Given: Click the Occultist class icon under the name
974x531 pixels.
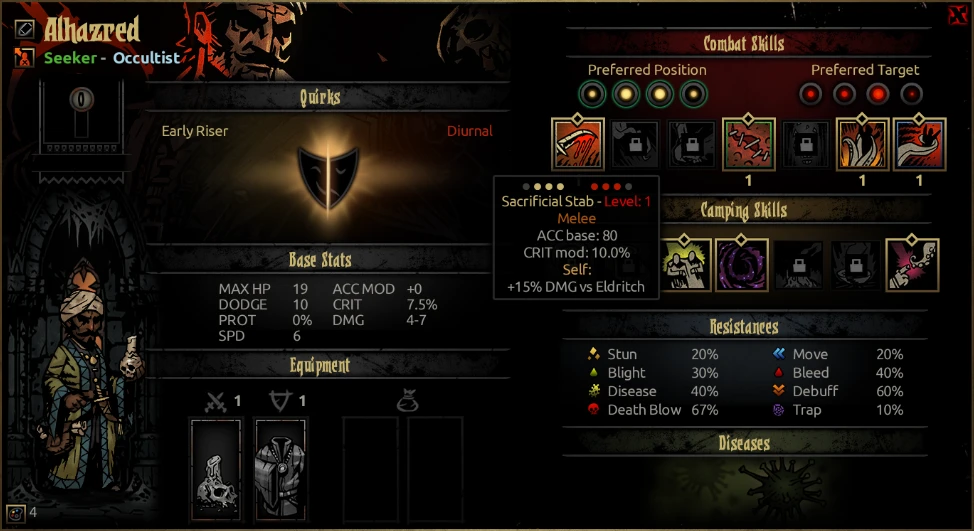Looking at the screenshot, I should tap(24, 57).
